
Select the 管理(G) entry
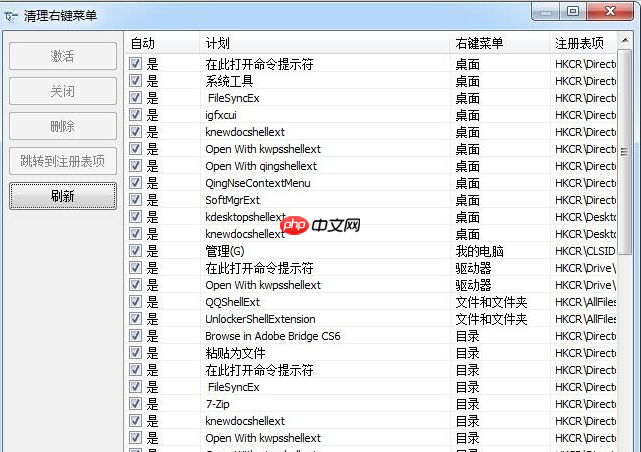coord(224,251)
